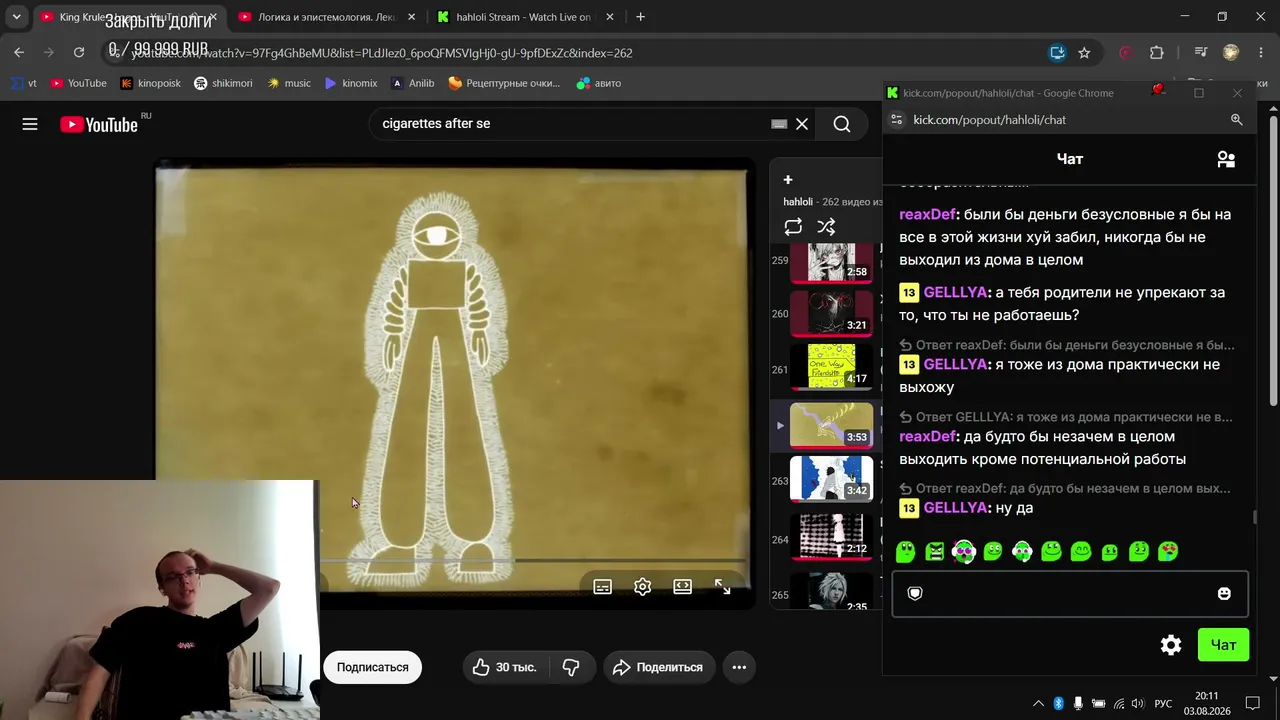1280x720 pixels.
Task: Open the vt bookmark
Action: [23, 83]
